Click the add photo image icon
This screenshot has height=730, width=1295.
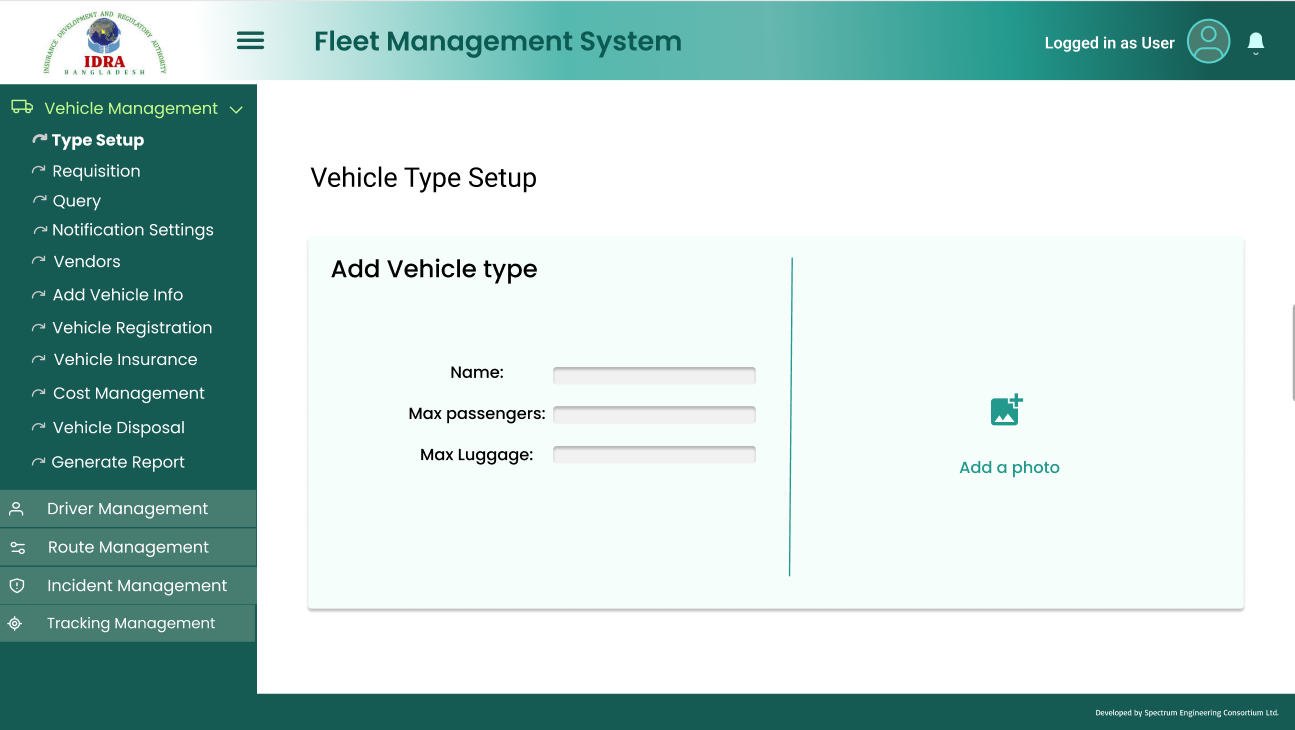pos(1007,410)
